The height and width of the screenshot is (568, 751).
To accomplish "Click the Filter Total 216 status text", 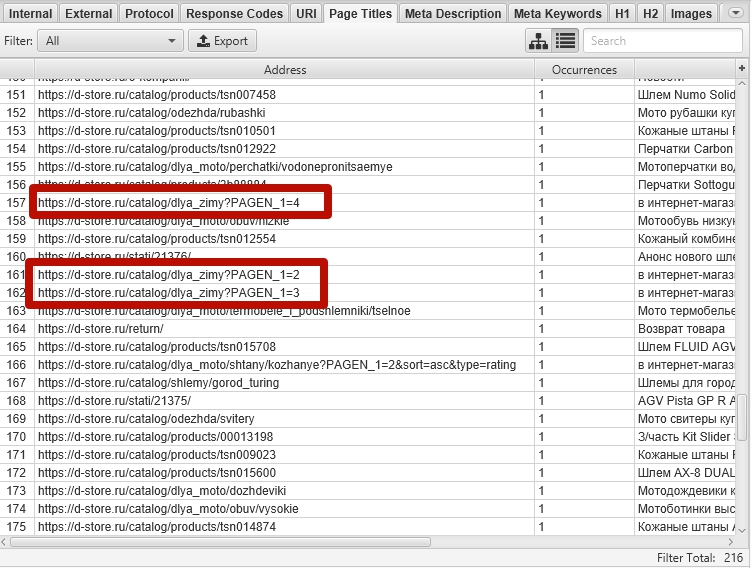I will [x=700, y=558].
